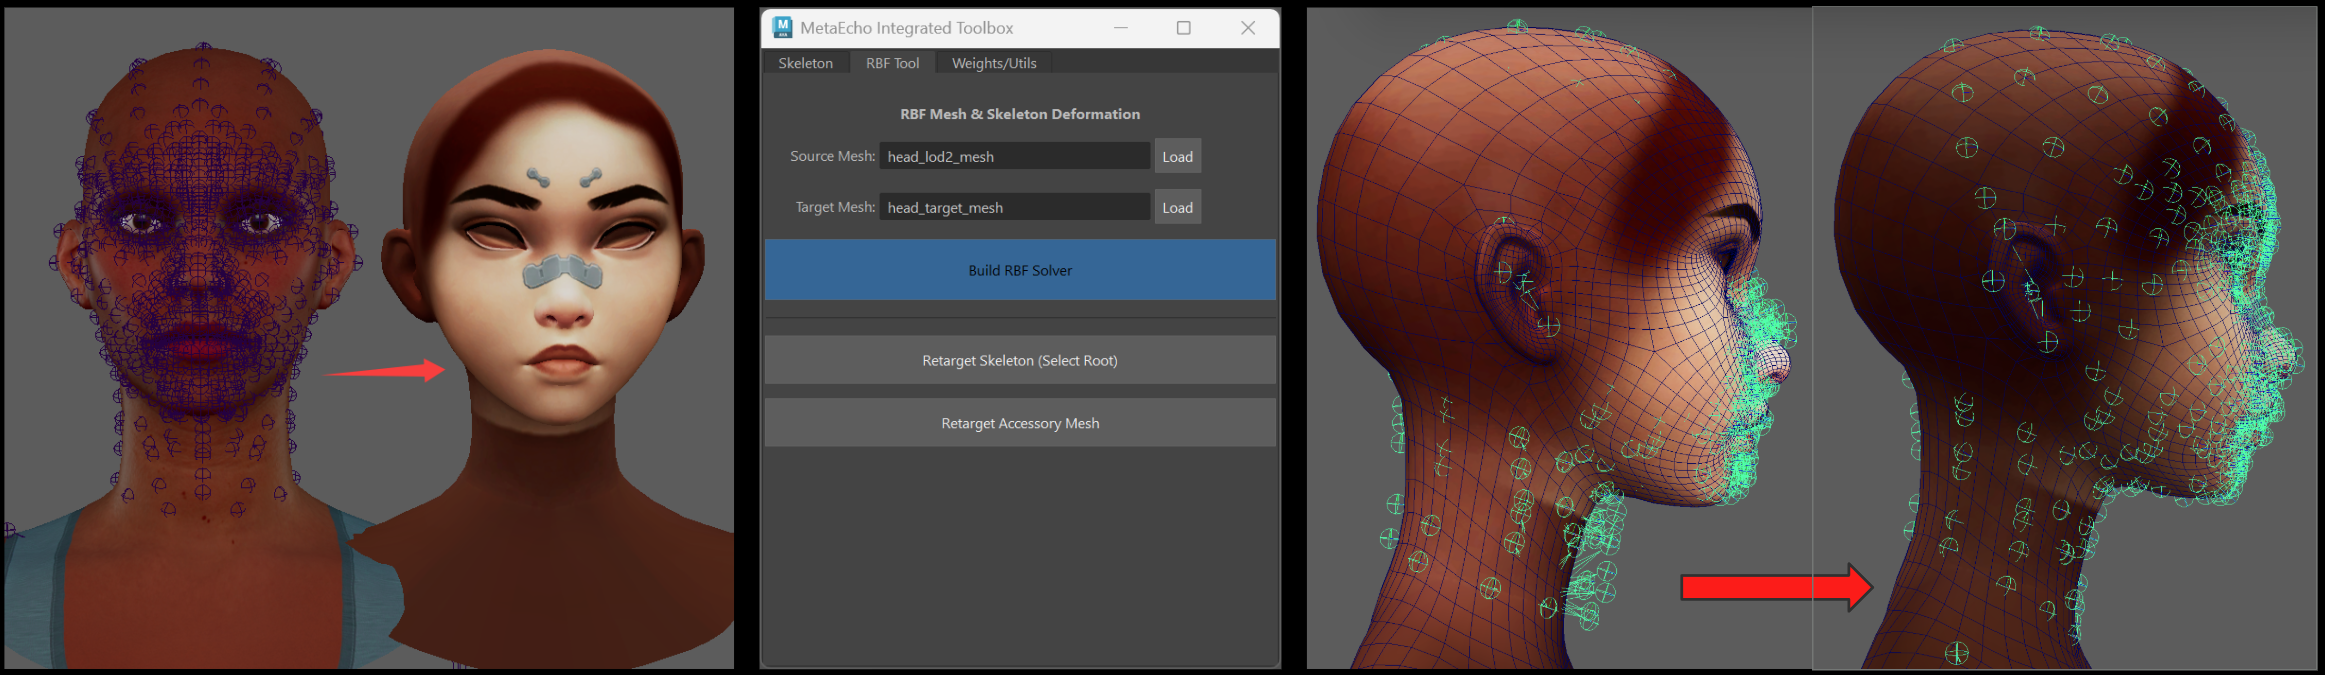Click the 'Source Mesh:' label

pos(832,156)
